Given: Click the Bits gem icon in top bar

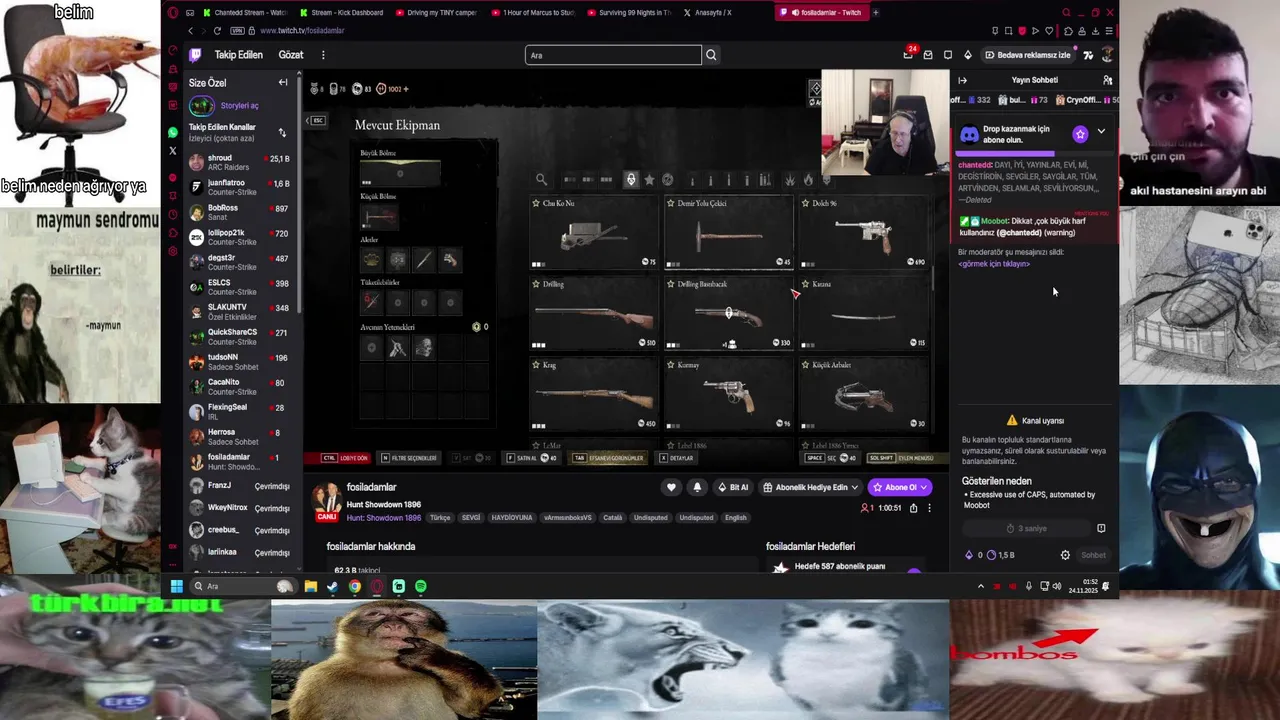Looking at the screenshot, I should pos(967,55).
